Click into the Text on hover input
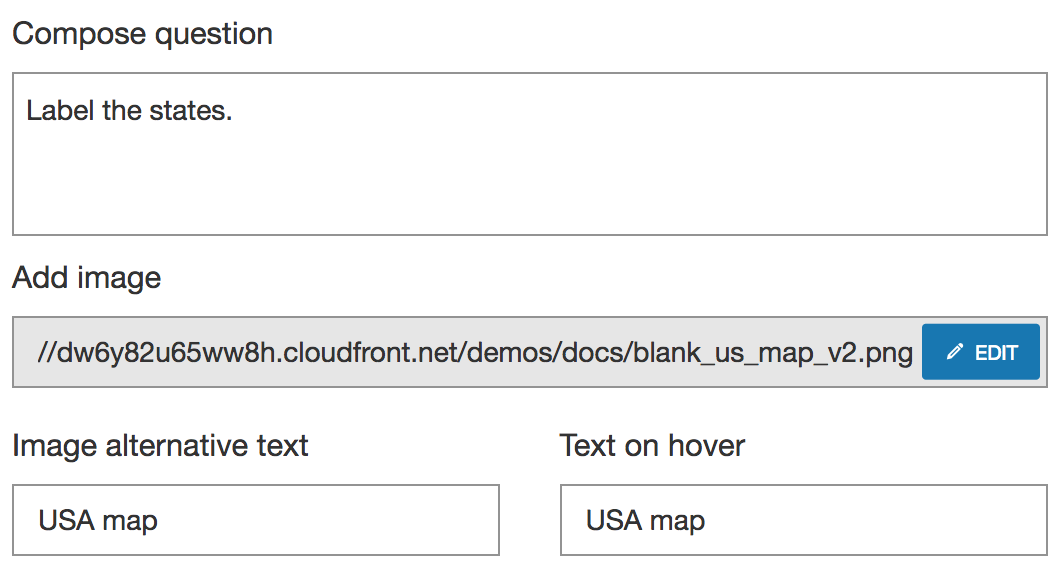The width and height of the screenshot is (1062, 570). (x=803, y=520)
